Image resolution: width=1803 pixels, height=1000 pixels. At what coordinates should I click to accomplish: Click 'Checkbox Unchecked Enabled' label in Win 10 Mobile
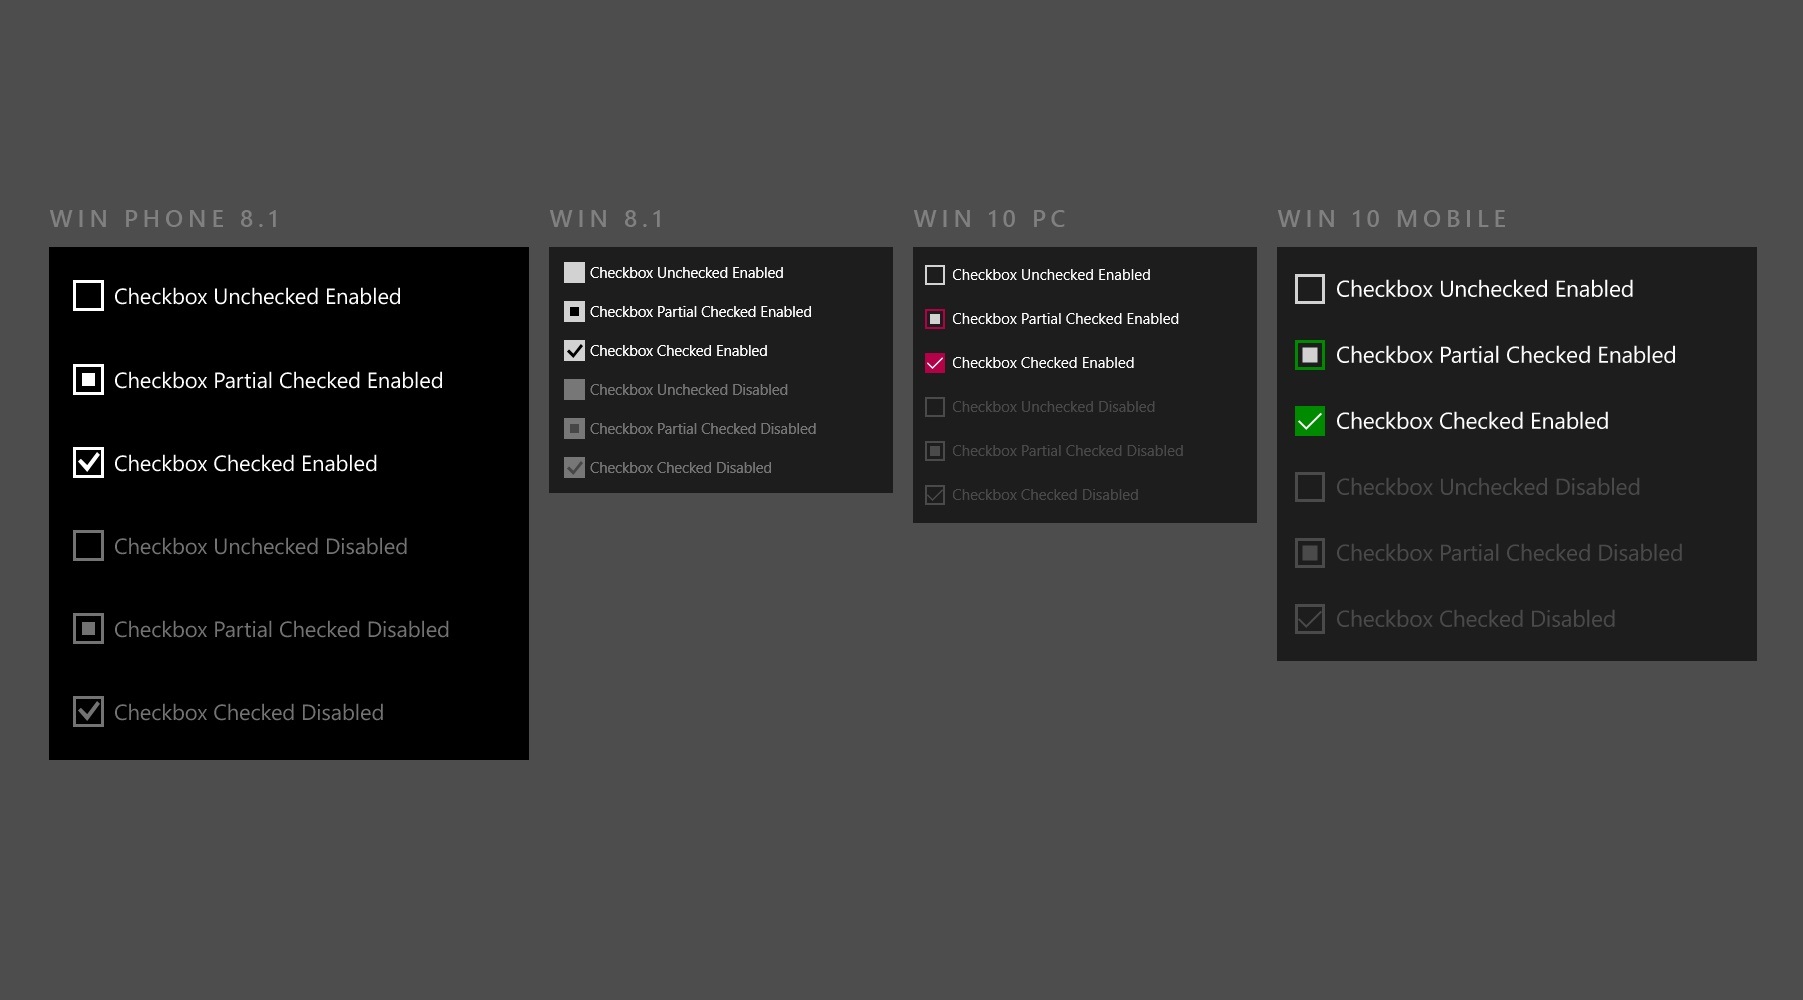[x=1484, y=290]
